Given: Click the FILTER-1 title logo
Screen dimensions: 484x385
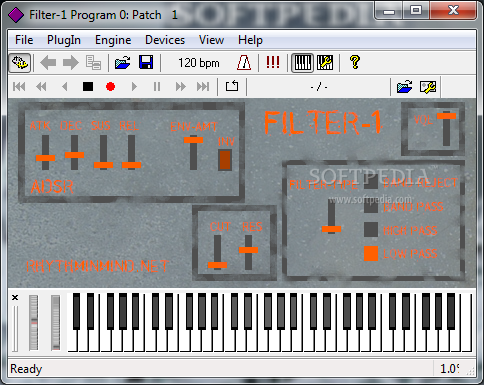Looking at the screenshot, I should pyautogui.click(x=323, y=123).
